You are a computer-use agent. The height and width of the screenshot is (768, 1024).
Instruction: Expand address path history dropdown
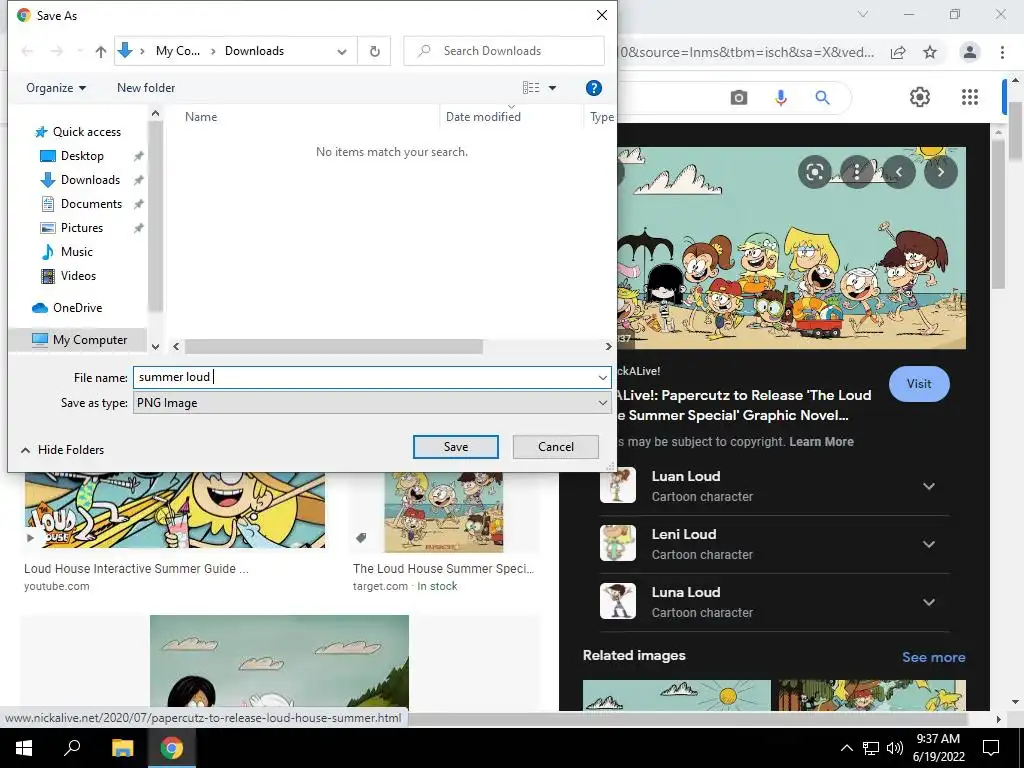[342, 51]
